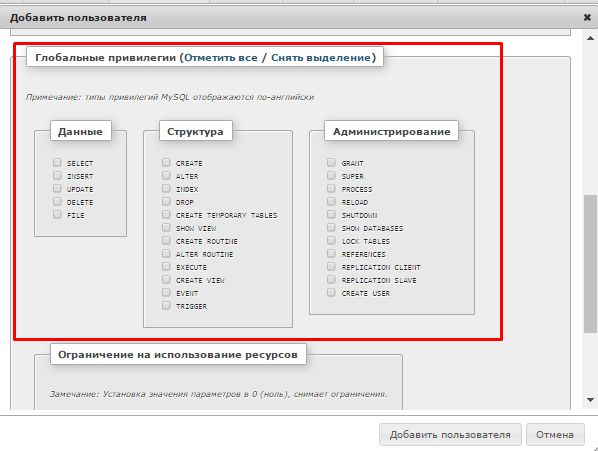
Task: Check the LOCK TABLES checkbox
Action: coord(331,241)
